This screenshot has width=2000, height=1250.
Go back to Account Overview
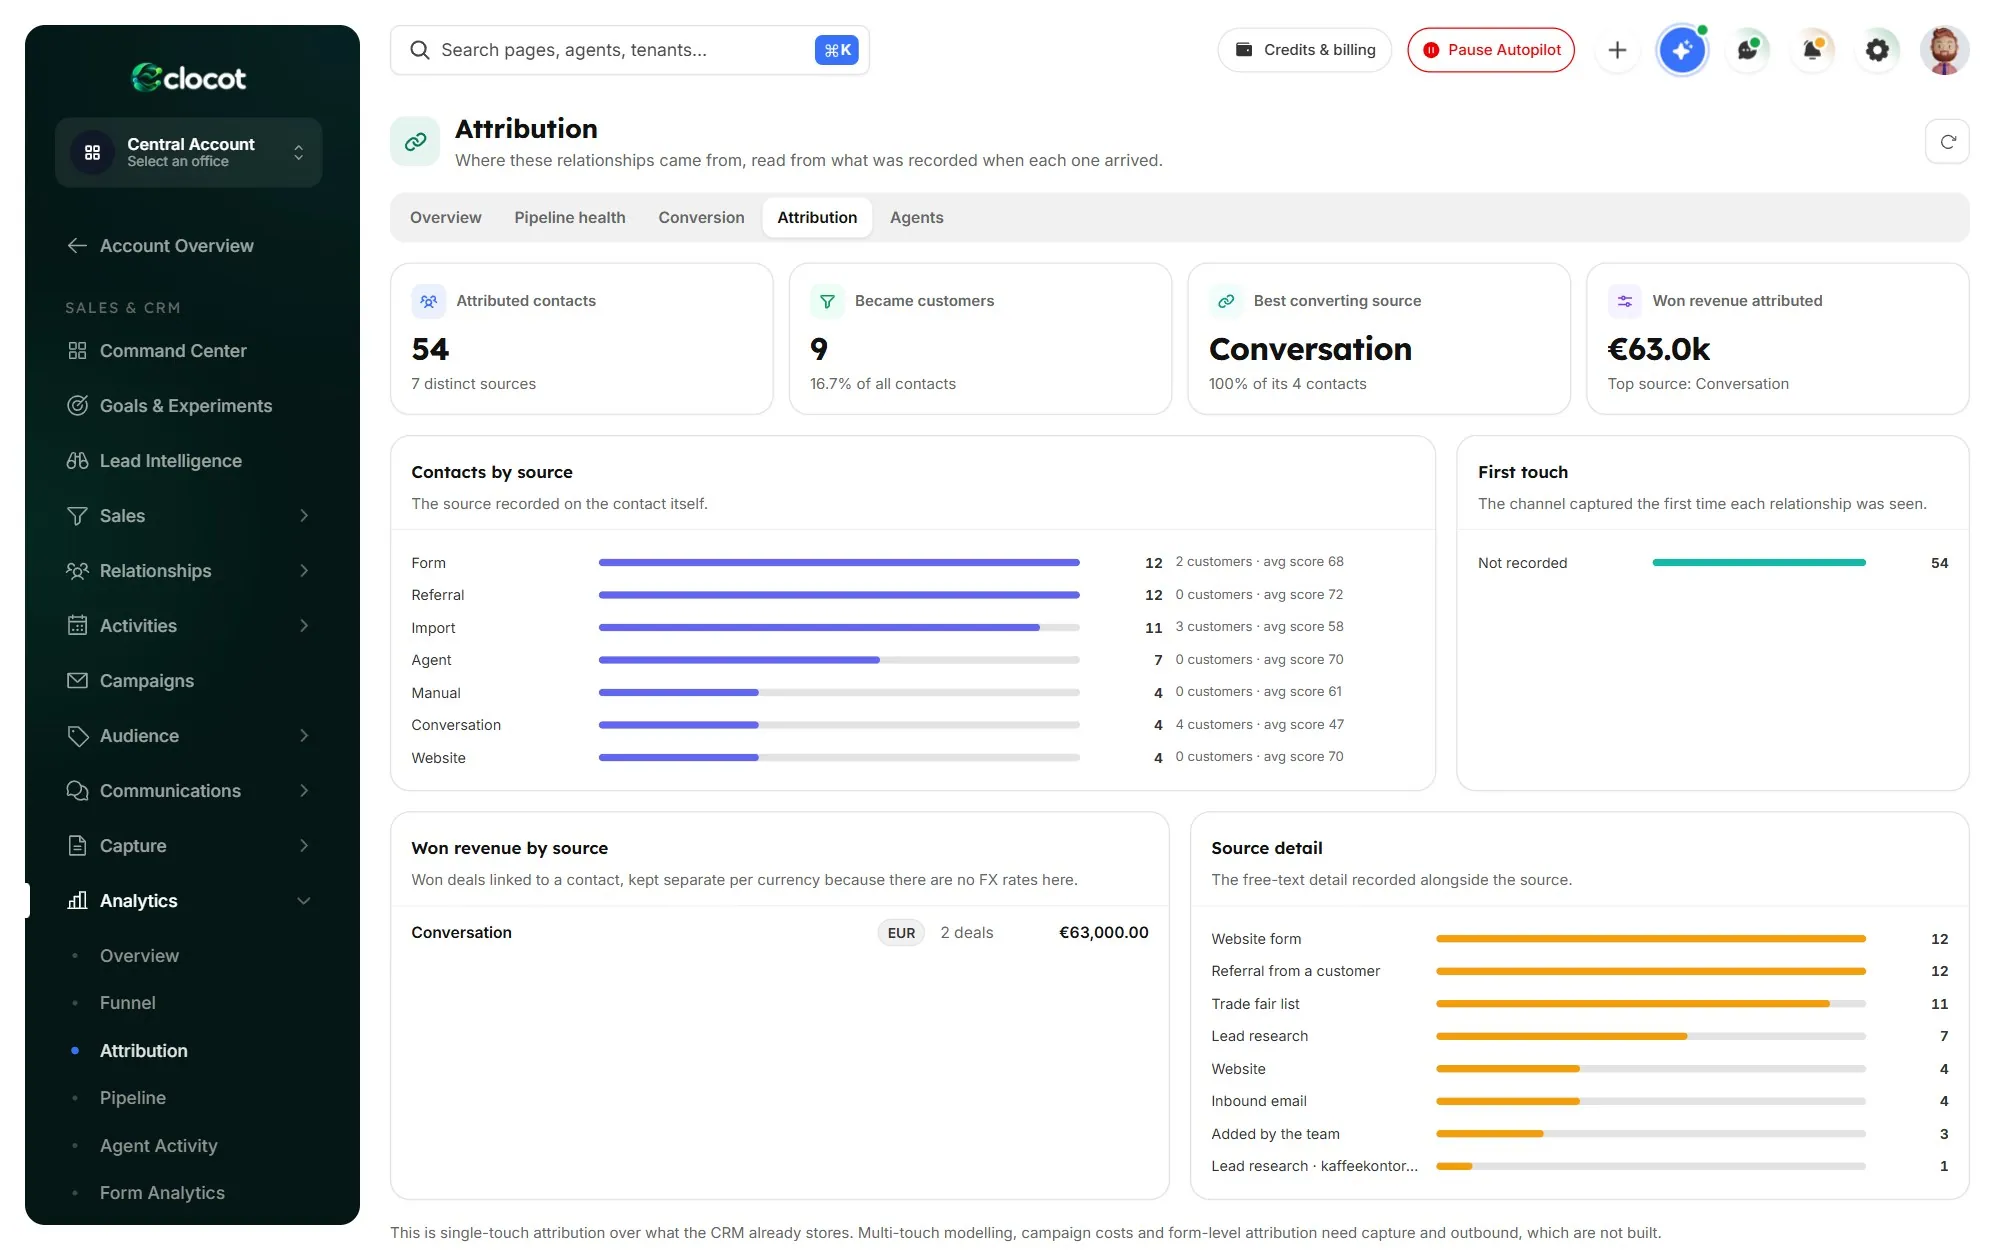click(160, 246)
